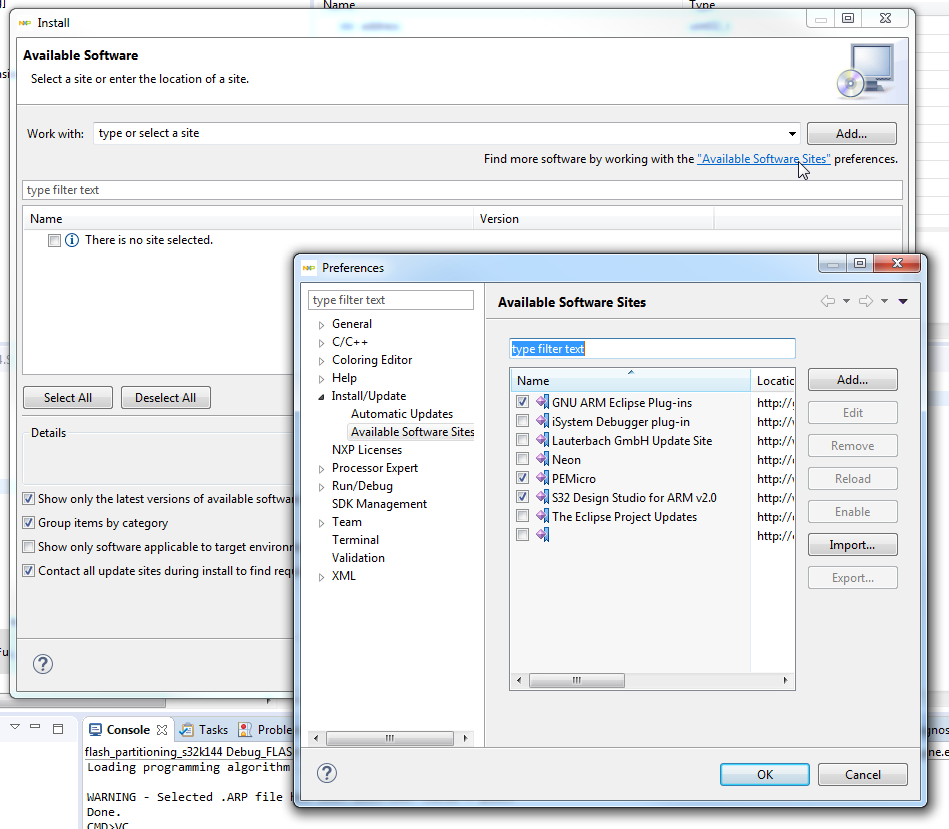Open NXP Licenses preference page

click(367, 450)
